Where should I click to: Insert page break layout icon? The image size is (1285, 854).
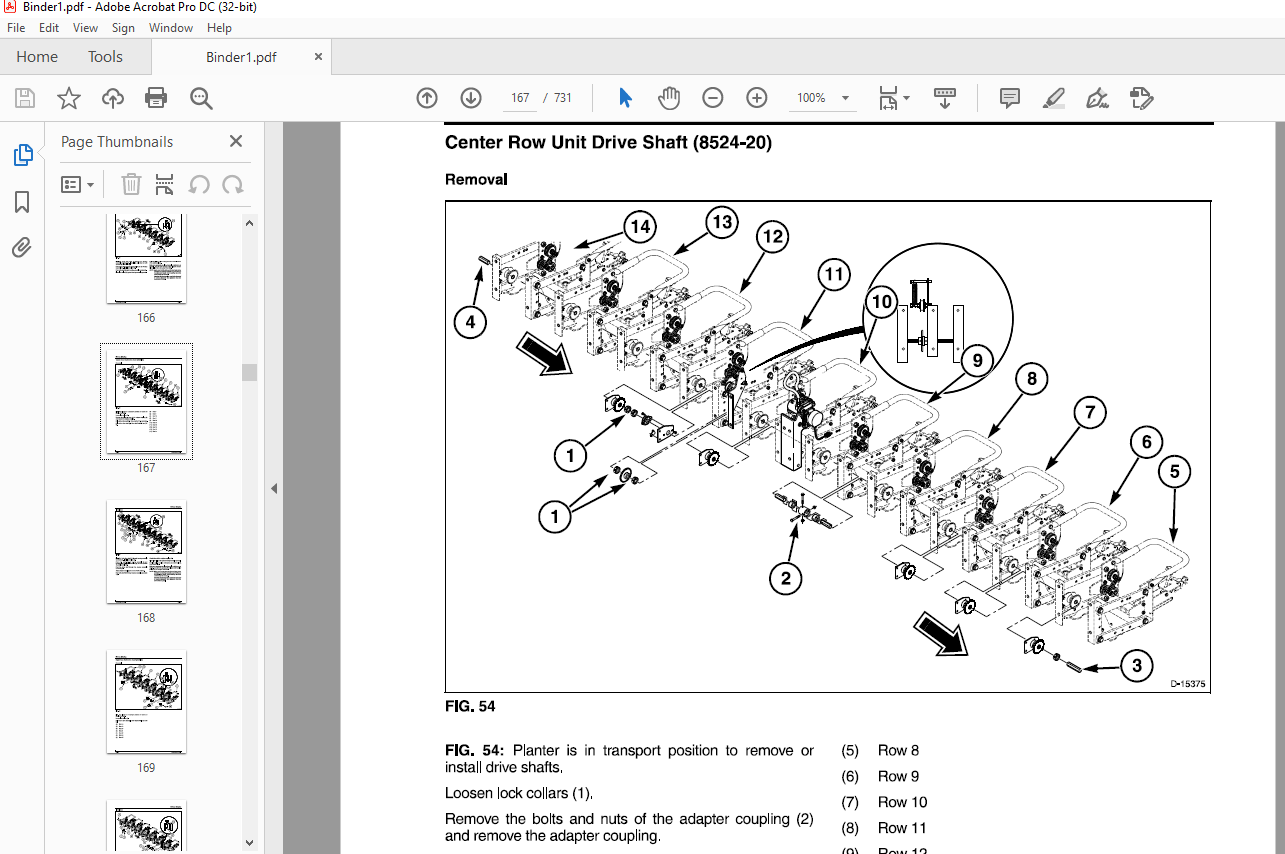click(165, 184)
